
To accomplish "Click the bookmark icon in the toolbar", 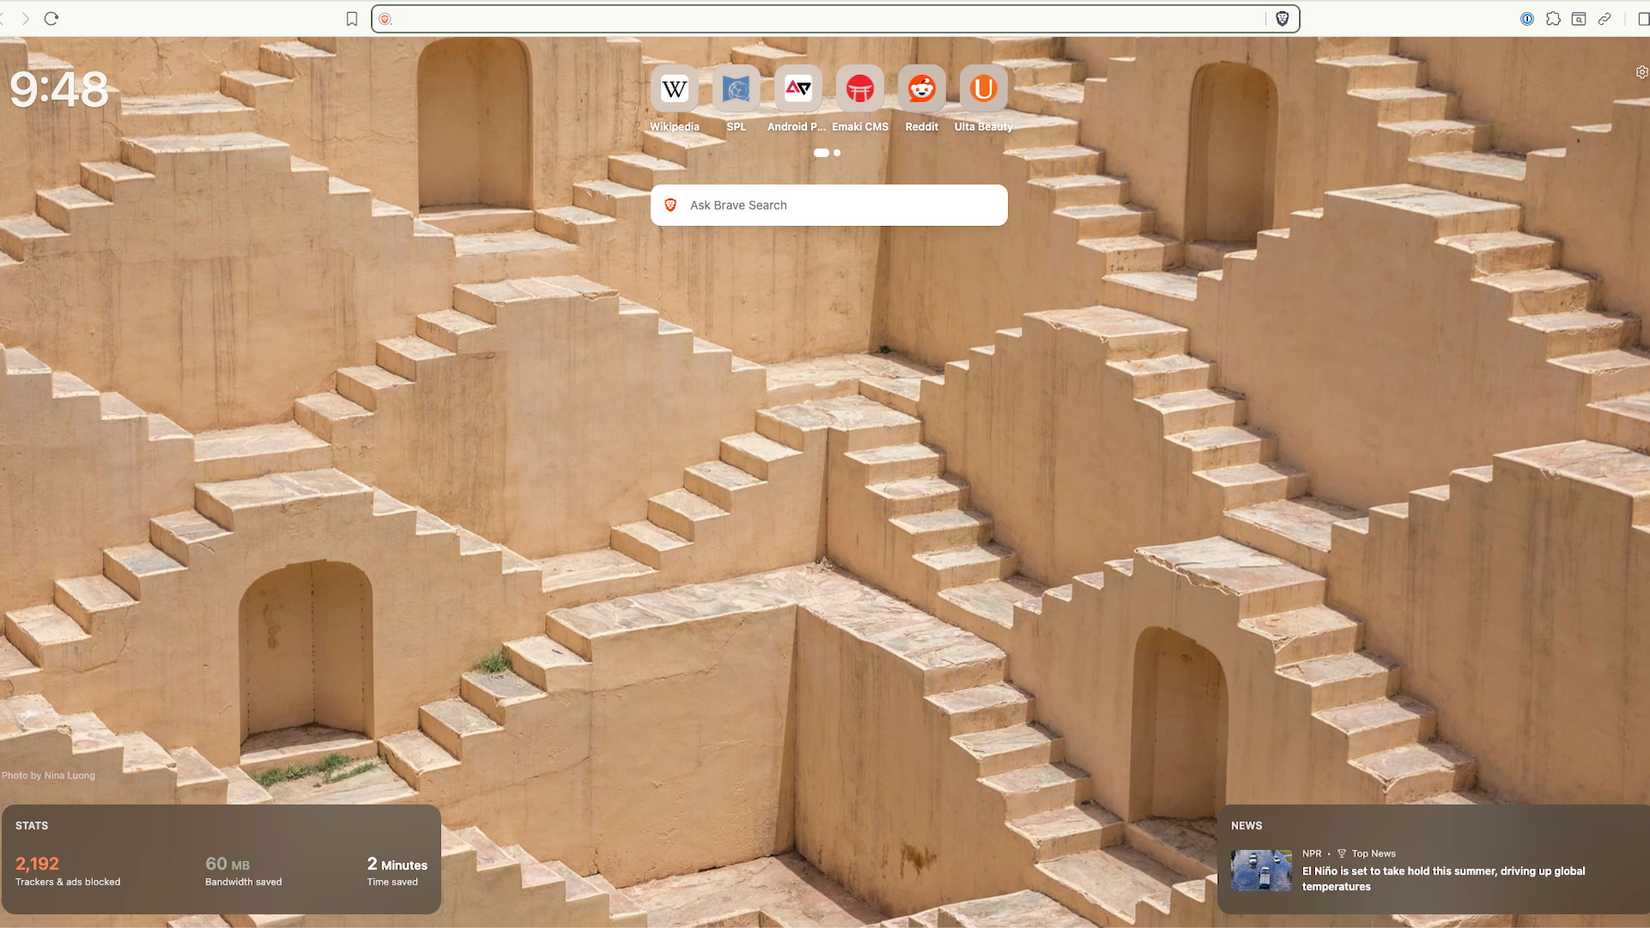I will coord(352,17).
